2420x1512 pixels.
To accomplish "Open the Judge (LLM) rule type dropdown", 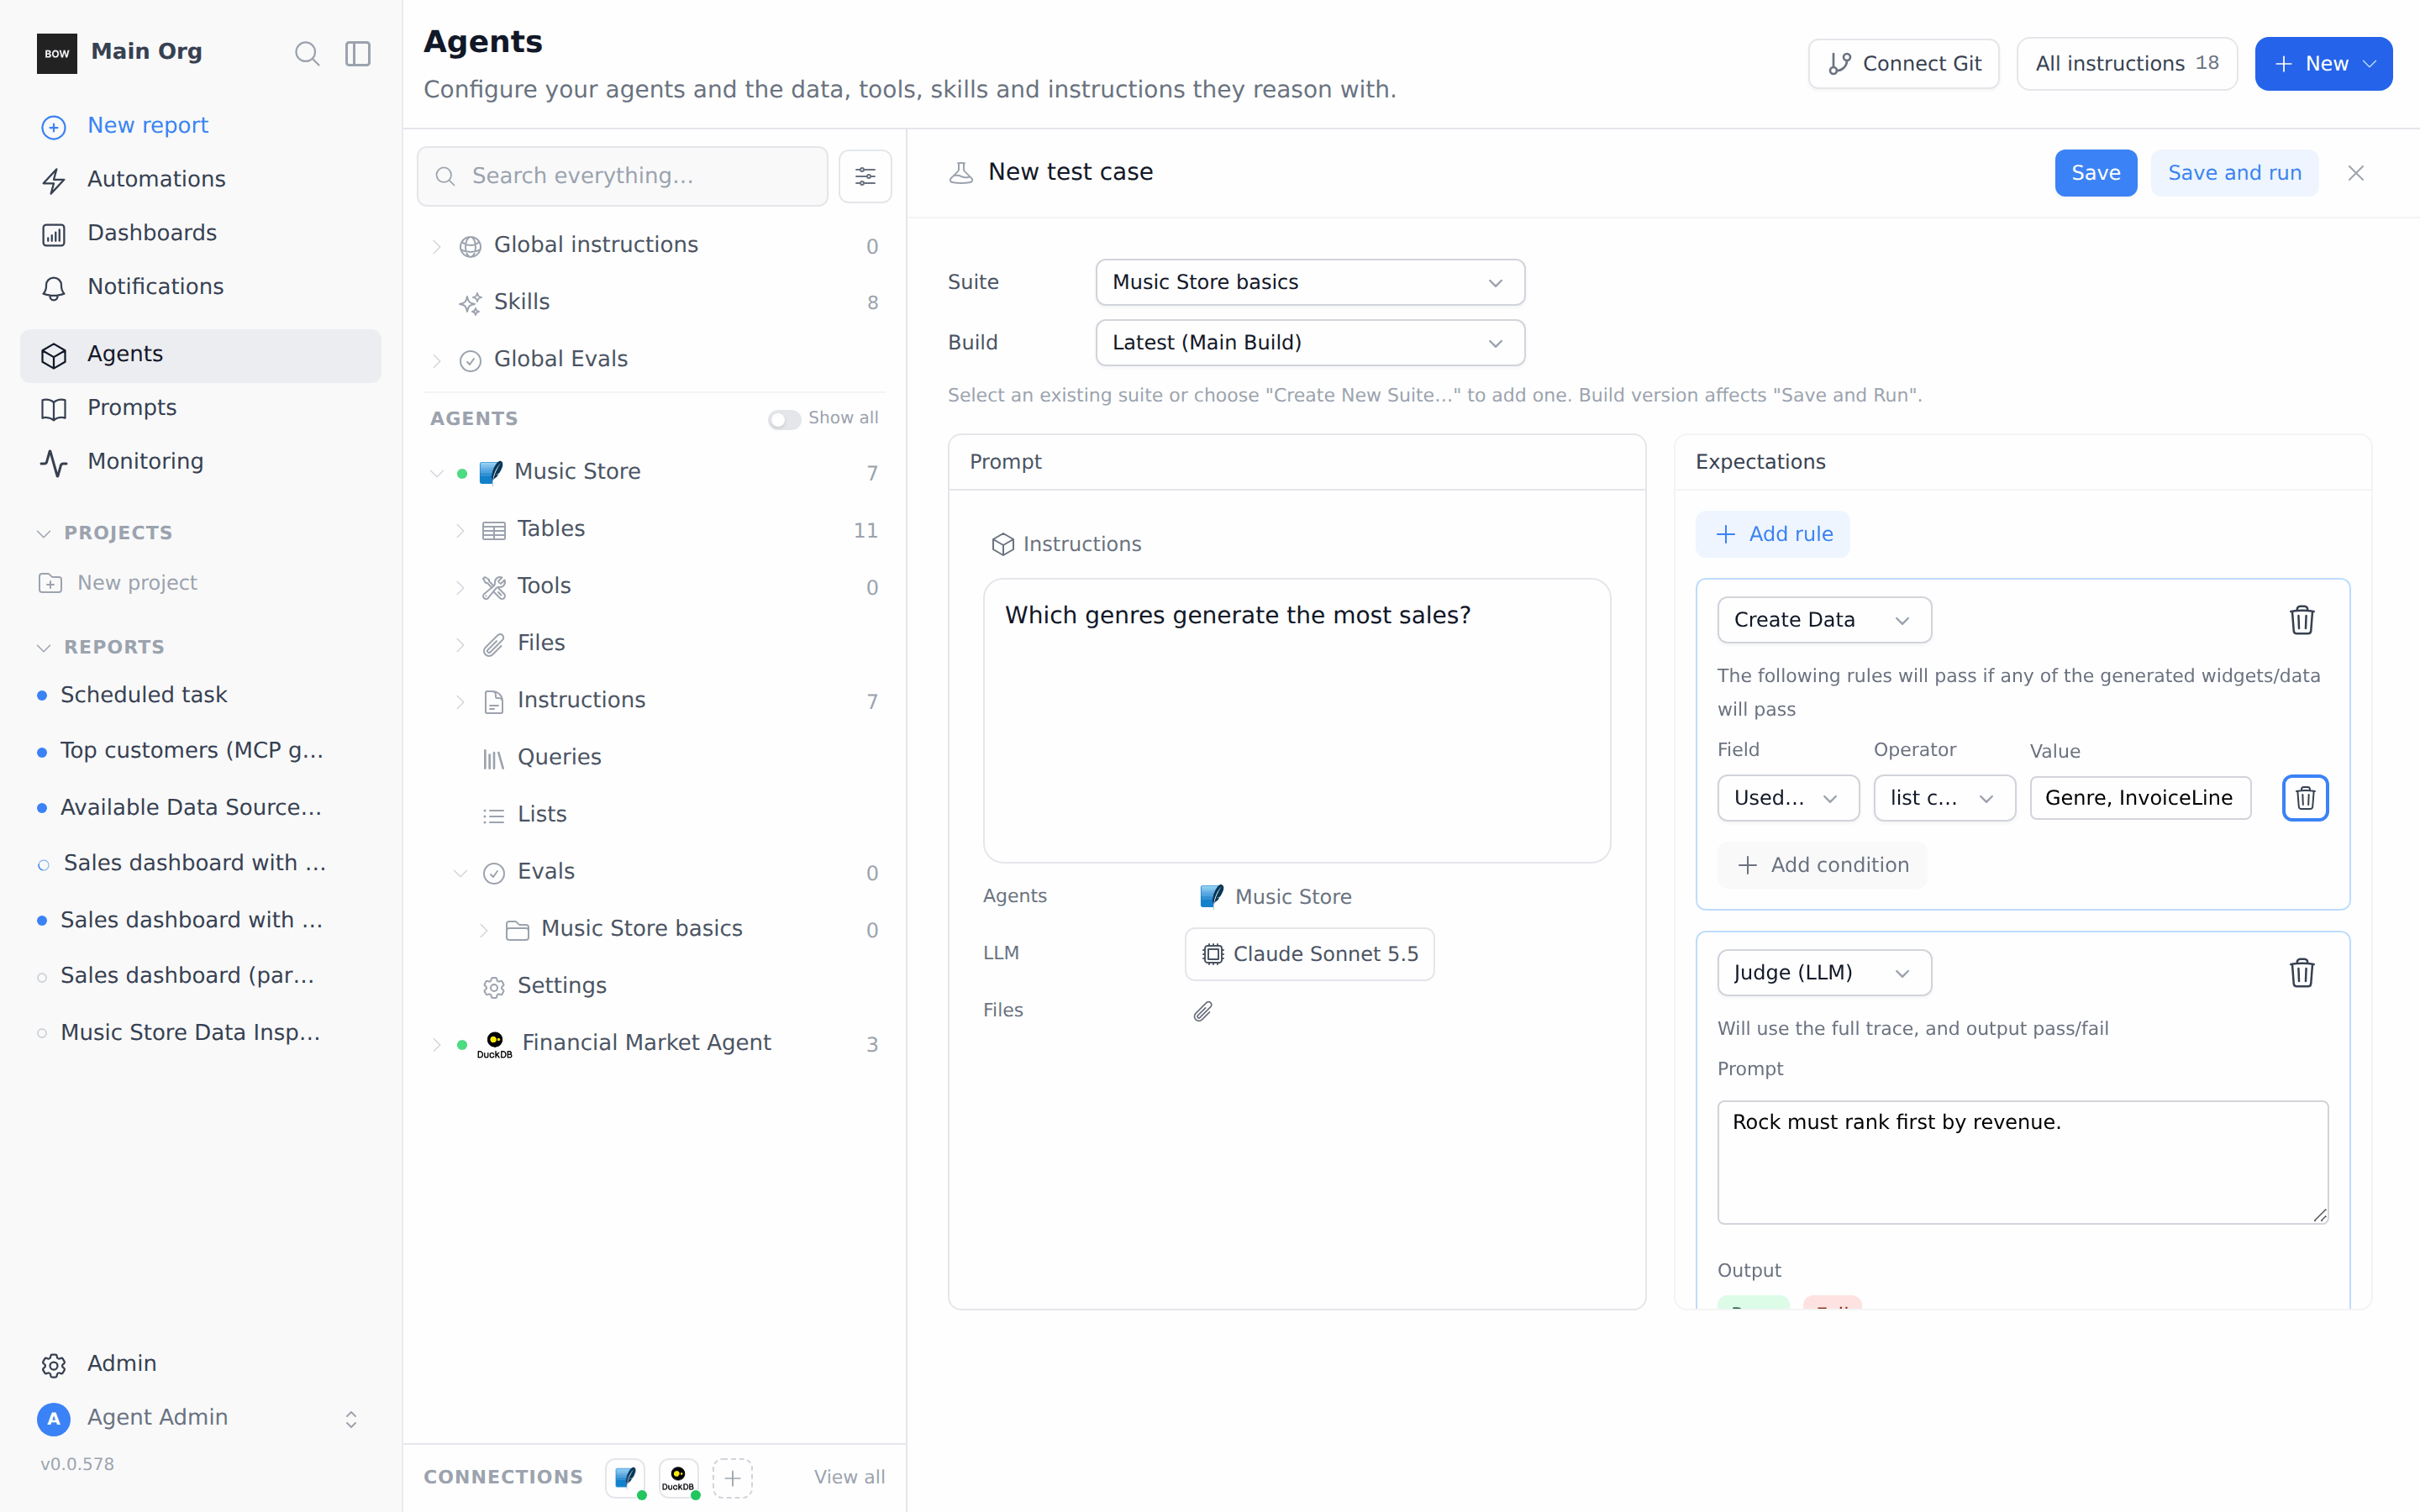I will click(x=1824, y=973).
